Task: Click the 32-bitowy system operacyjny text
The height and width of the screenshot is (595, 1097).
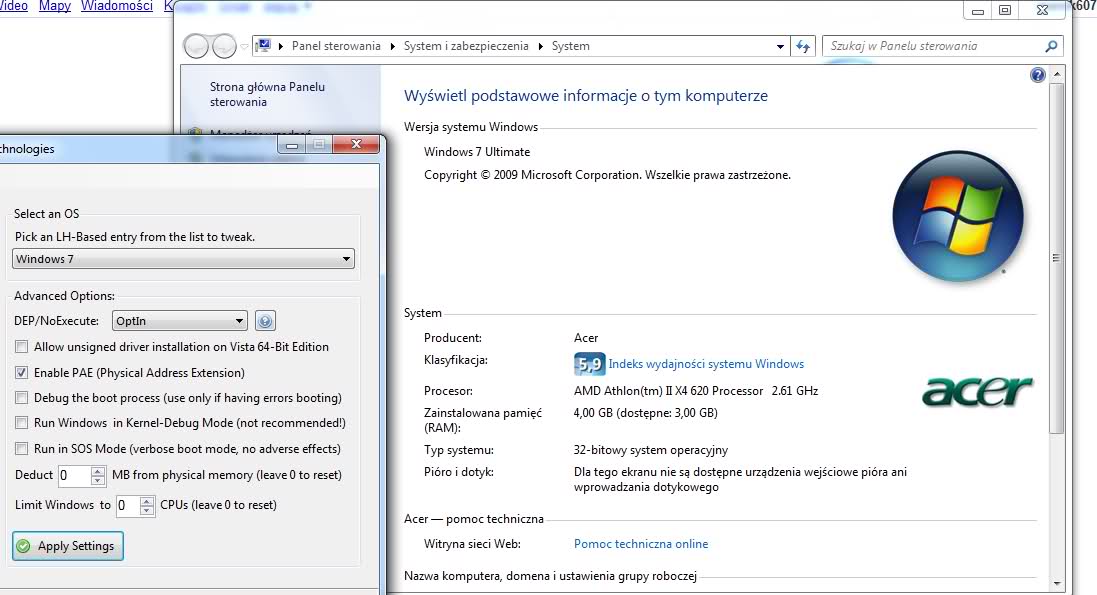Action: click(651, 450)
